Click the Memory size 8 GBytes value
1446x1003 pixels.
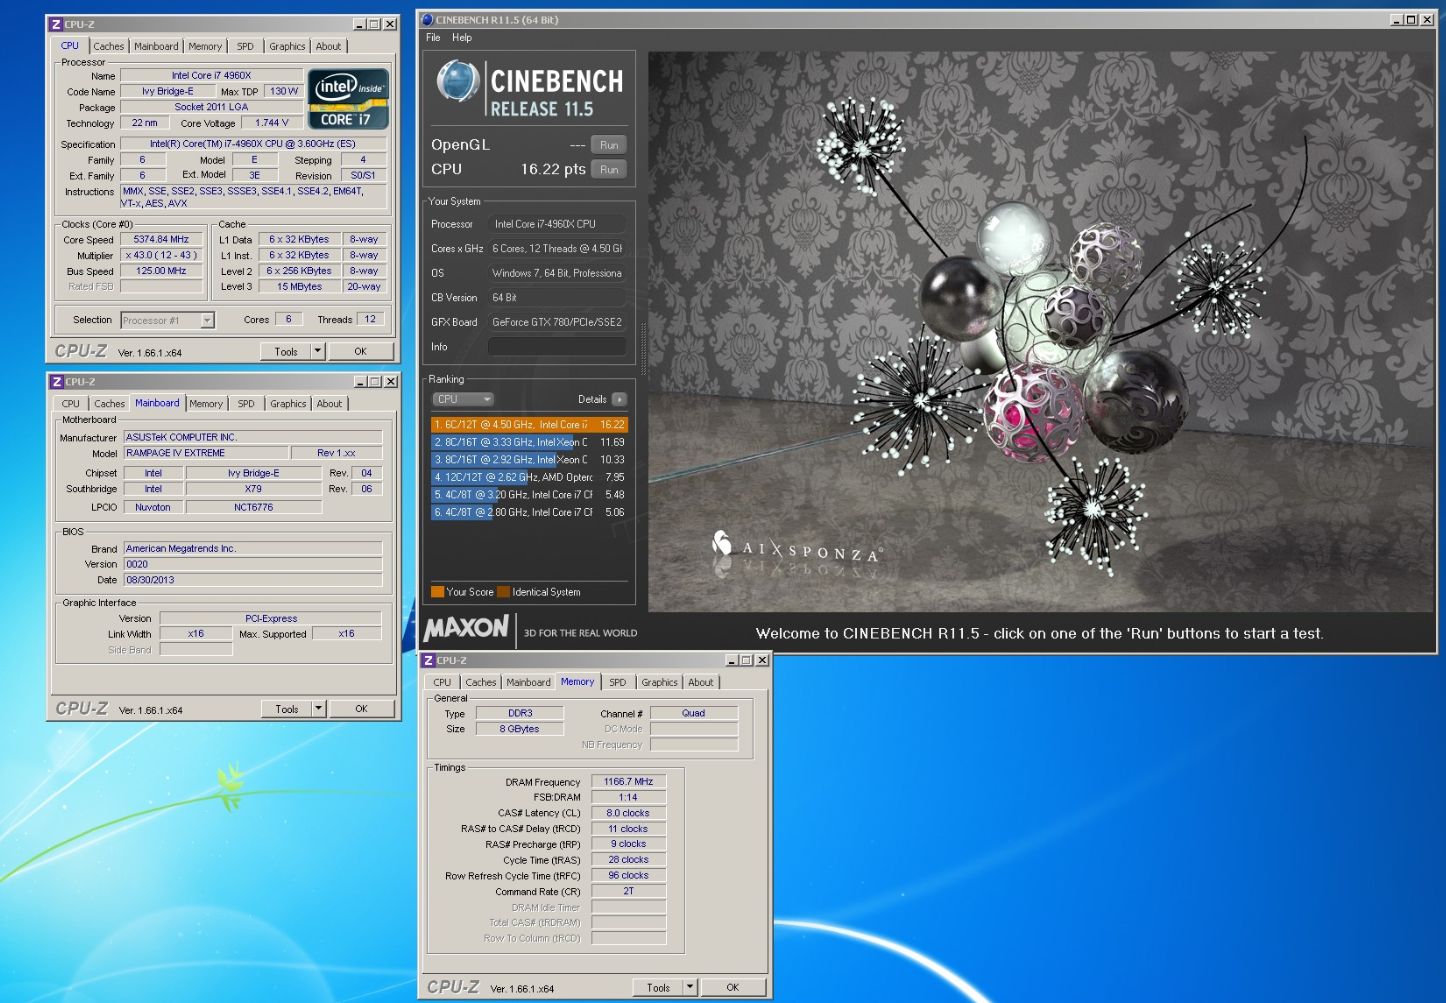coord(519,729)
